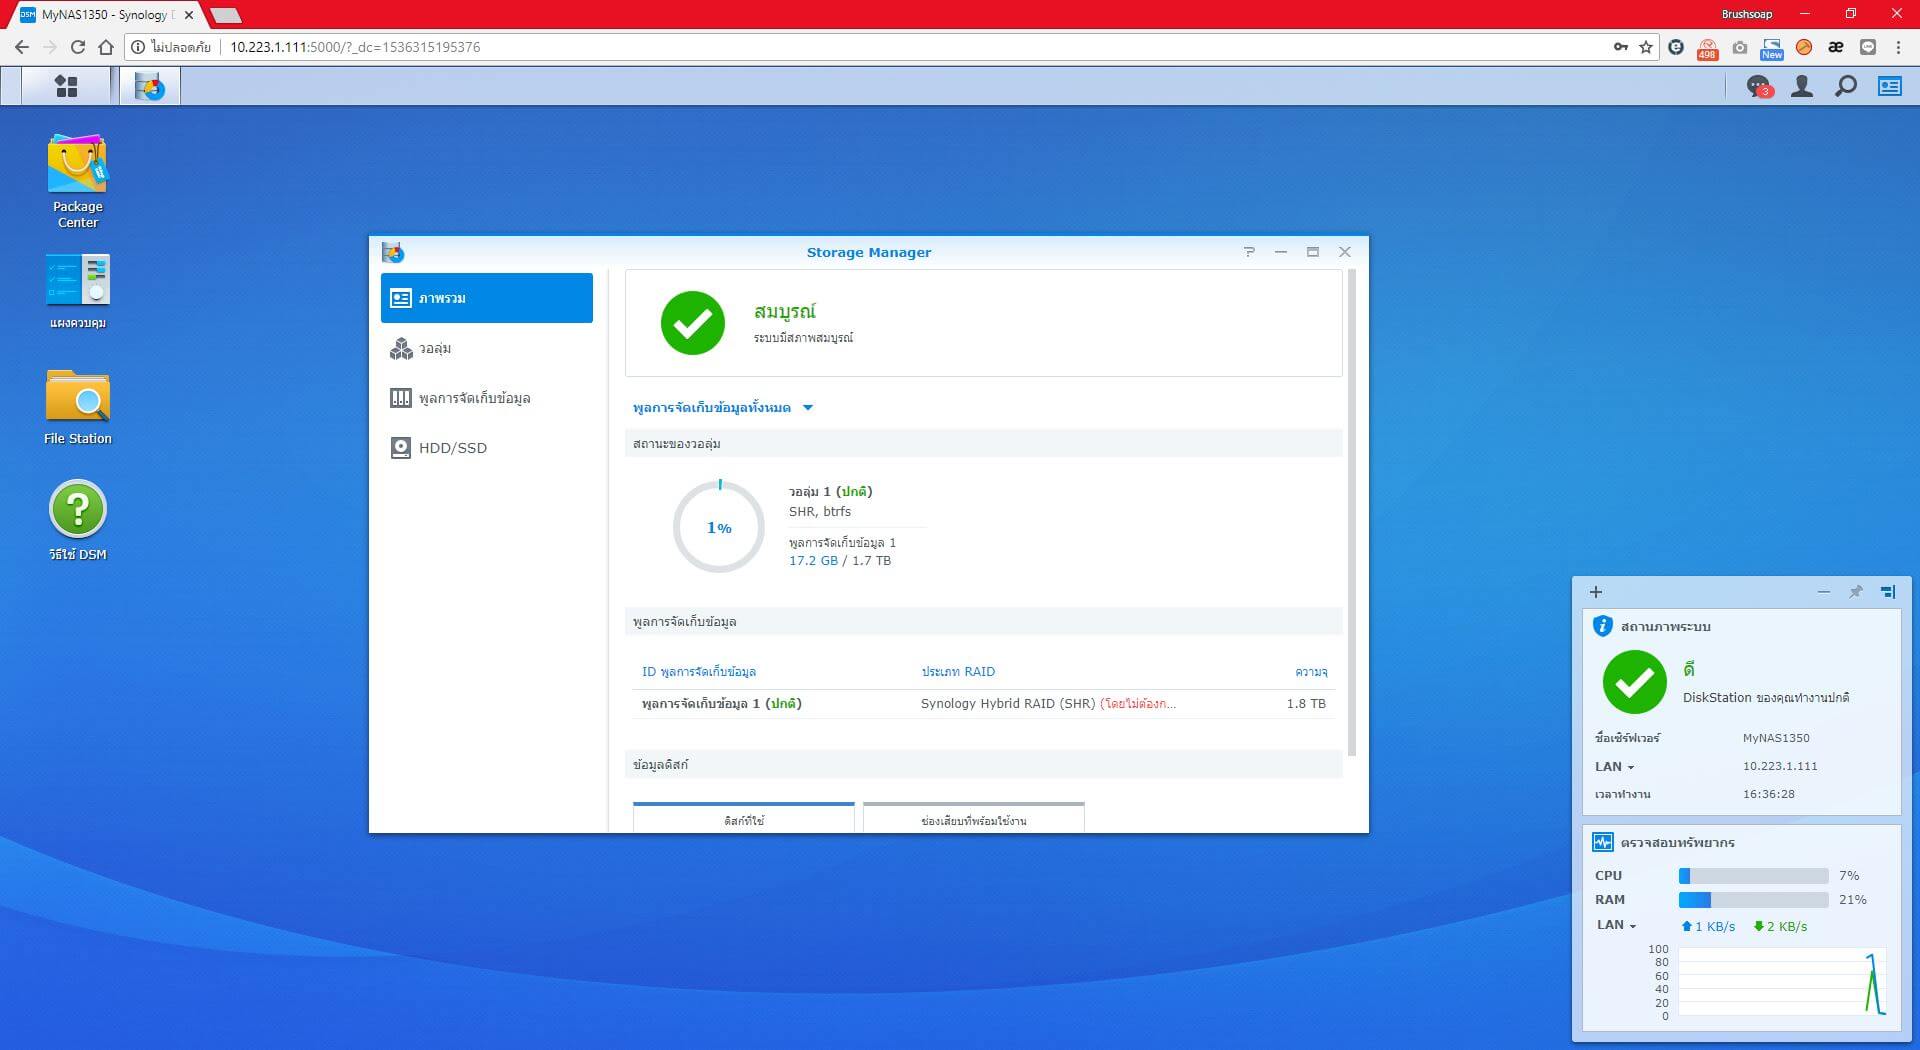The image size is (1920, 1050).
Task: Select the Overview tab in sidebar
Action: coord(487,298)
